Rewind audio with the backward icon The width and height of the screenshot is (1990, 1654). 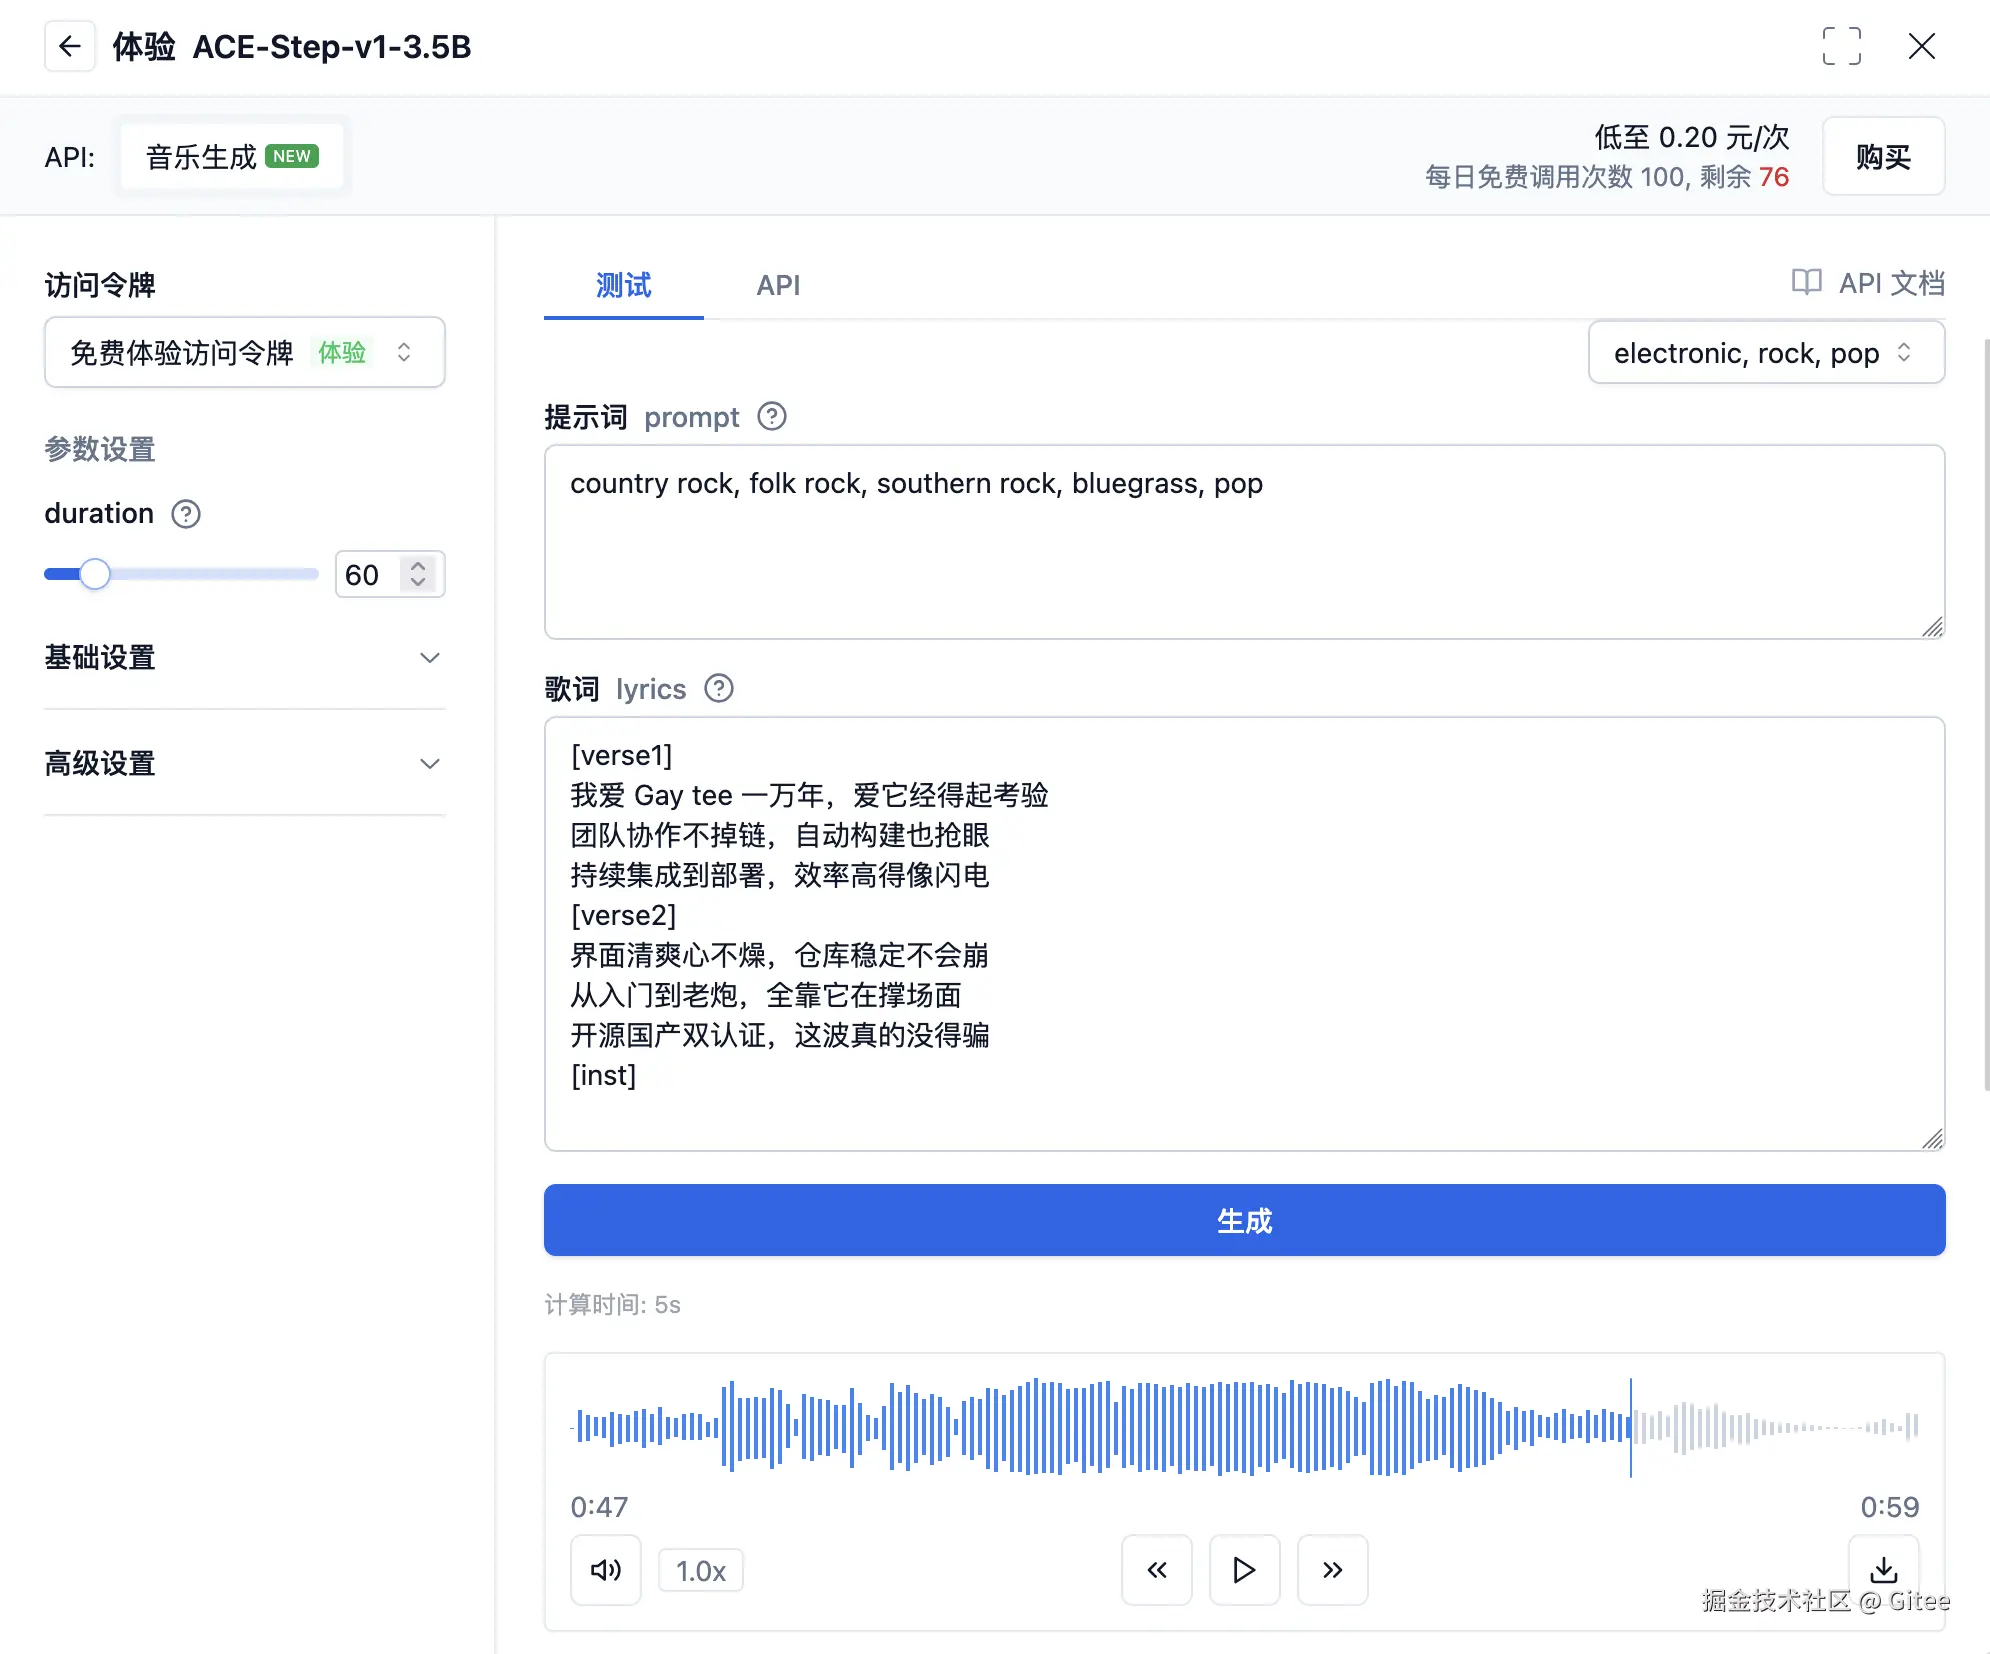(x=1156, y=1570)
